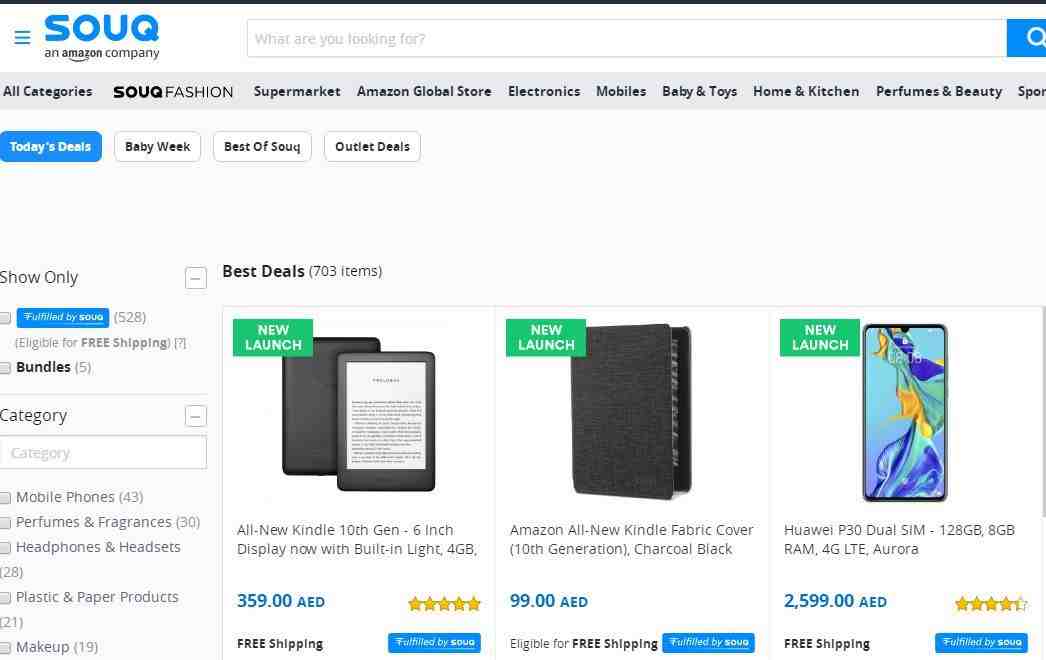Click the Souq logo
1046x660 pixels.
click(x=101, y=37)
